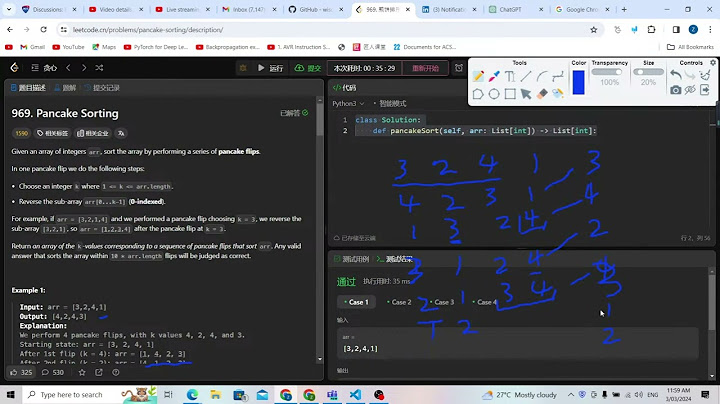Open the blue color swatch picker
Screen dimensions: 720x404
point(579,82)
